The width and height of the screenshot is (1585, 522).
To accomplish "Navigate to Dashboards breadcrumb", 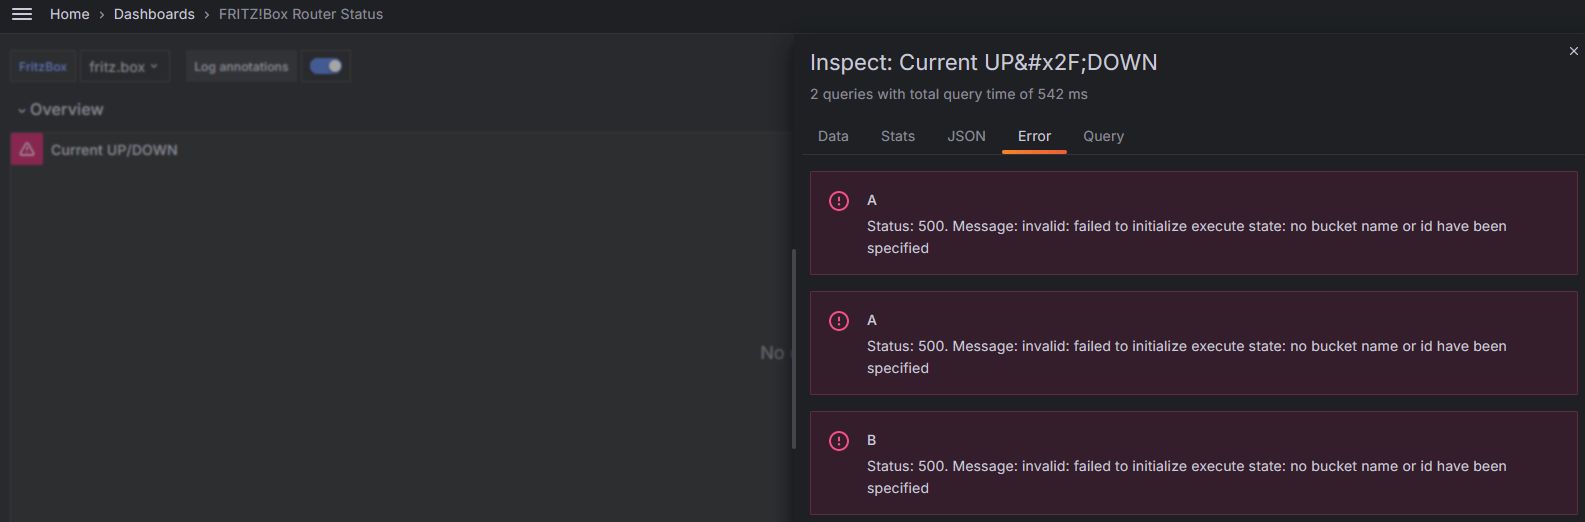I will [x=154, y=14].
